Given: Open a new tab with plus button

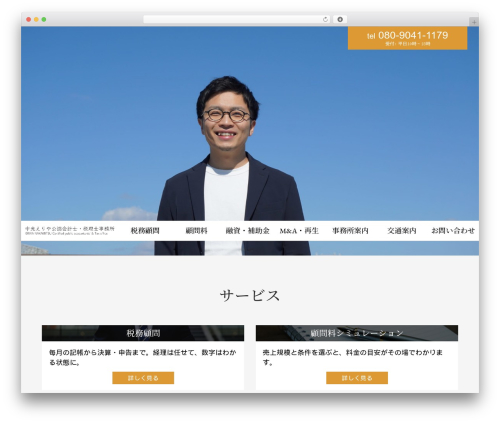Looking at the screenshot, I should [x=474, y=22].
